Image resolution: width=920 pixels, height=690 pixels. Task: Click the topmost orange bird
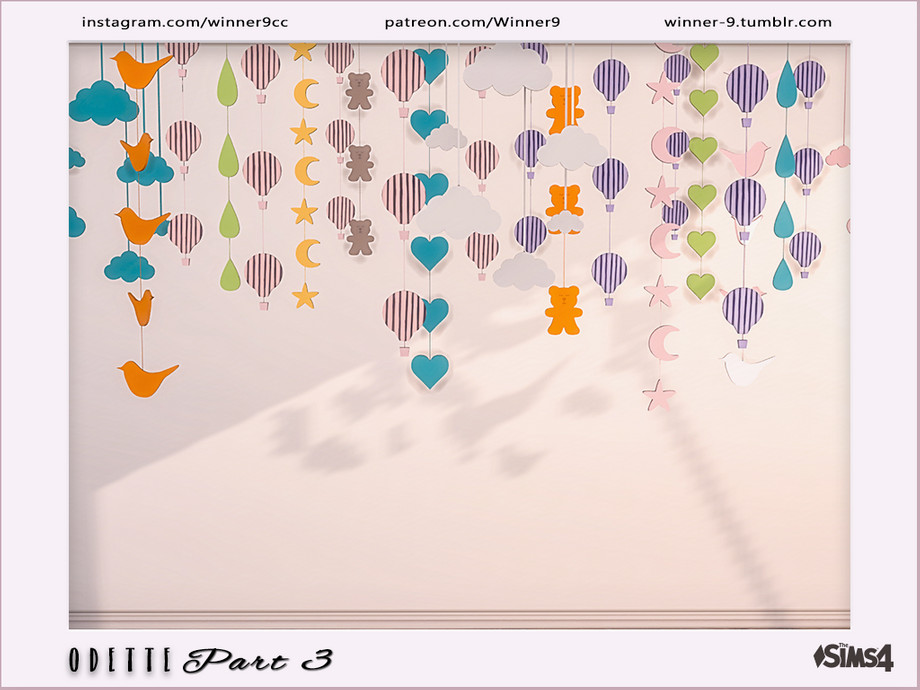[140, 69]
